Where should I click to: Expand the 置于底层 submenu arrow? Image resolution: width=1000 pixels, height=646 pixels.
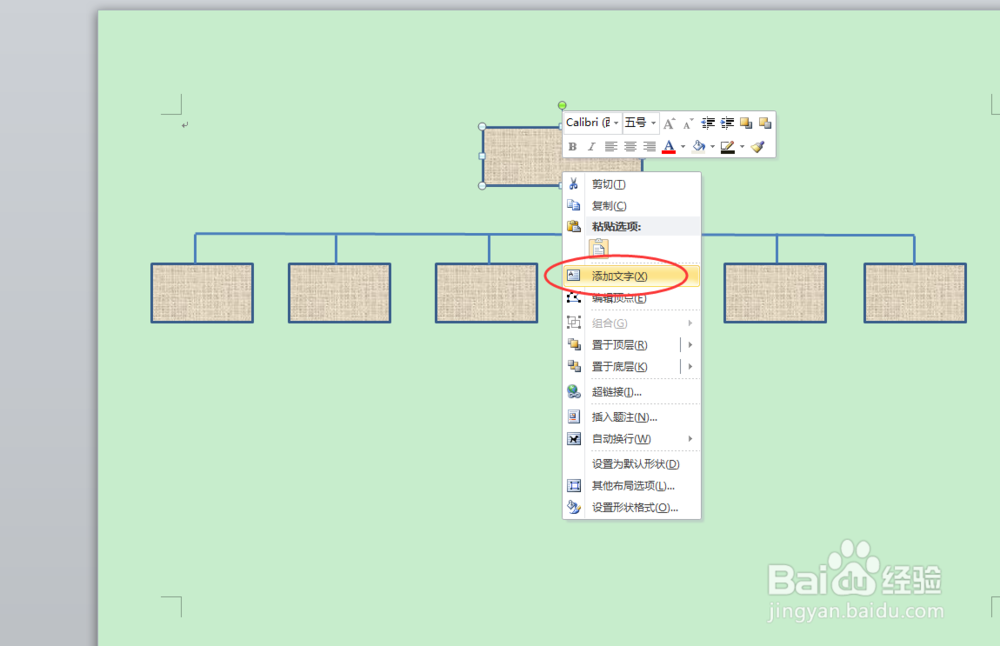pos(690,366)
